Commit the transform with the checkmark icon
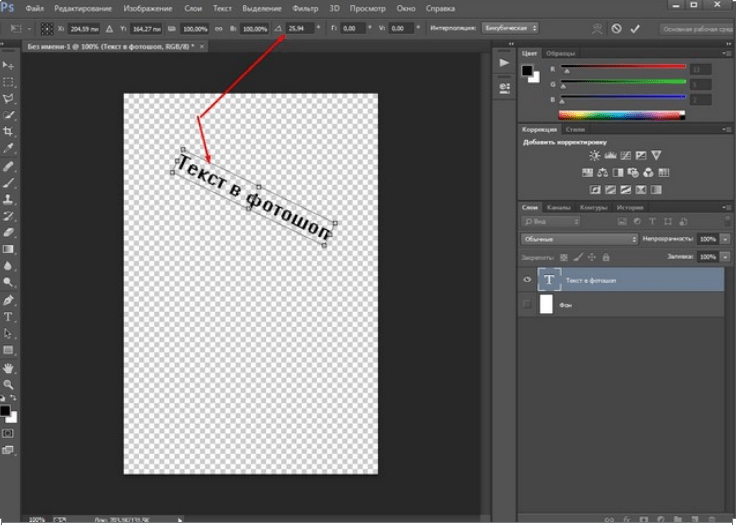Image resolution: width=736 pixels, height=525 pixels. pos(634,29)
